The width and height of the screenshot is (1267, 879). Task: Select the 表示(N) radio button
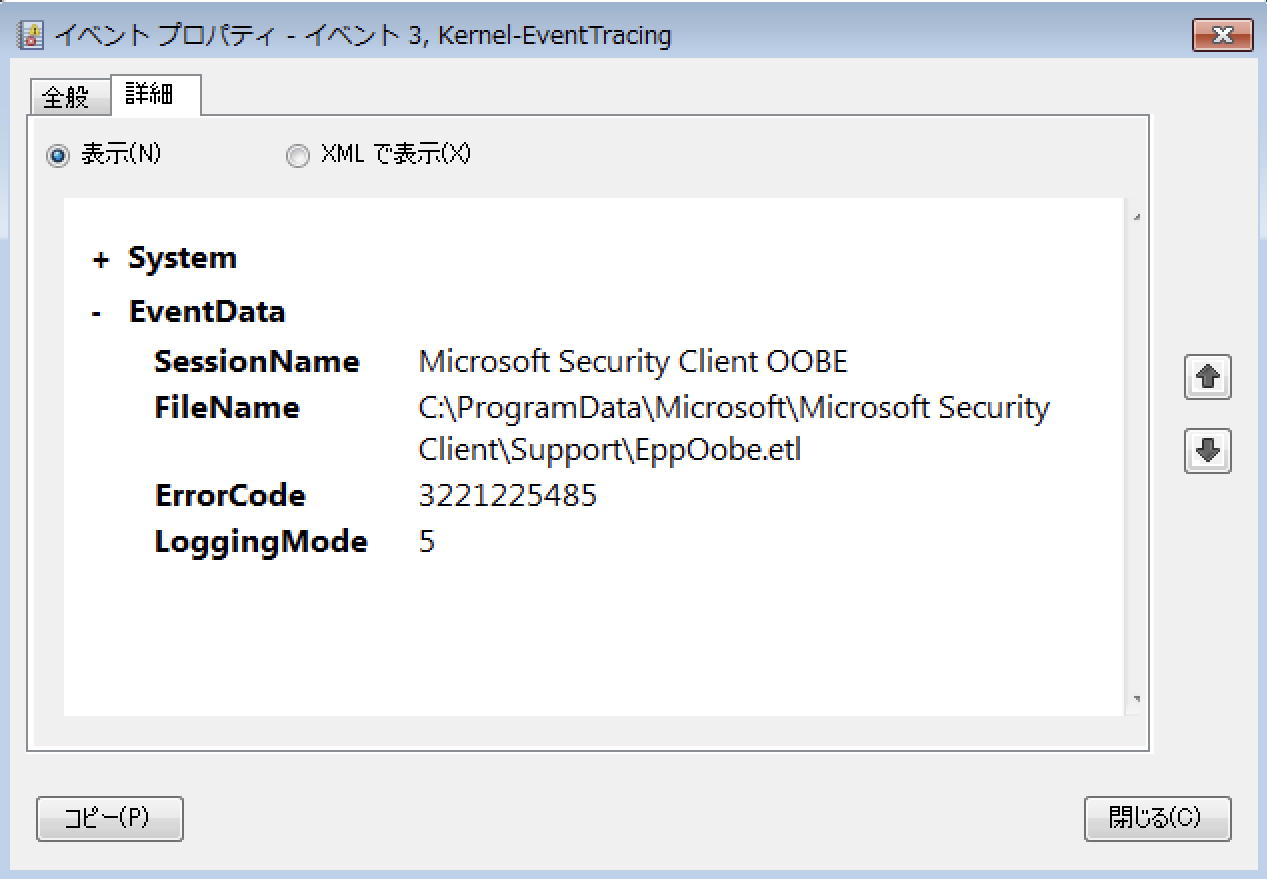[59, 155]
